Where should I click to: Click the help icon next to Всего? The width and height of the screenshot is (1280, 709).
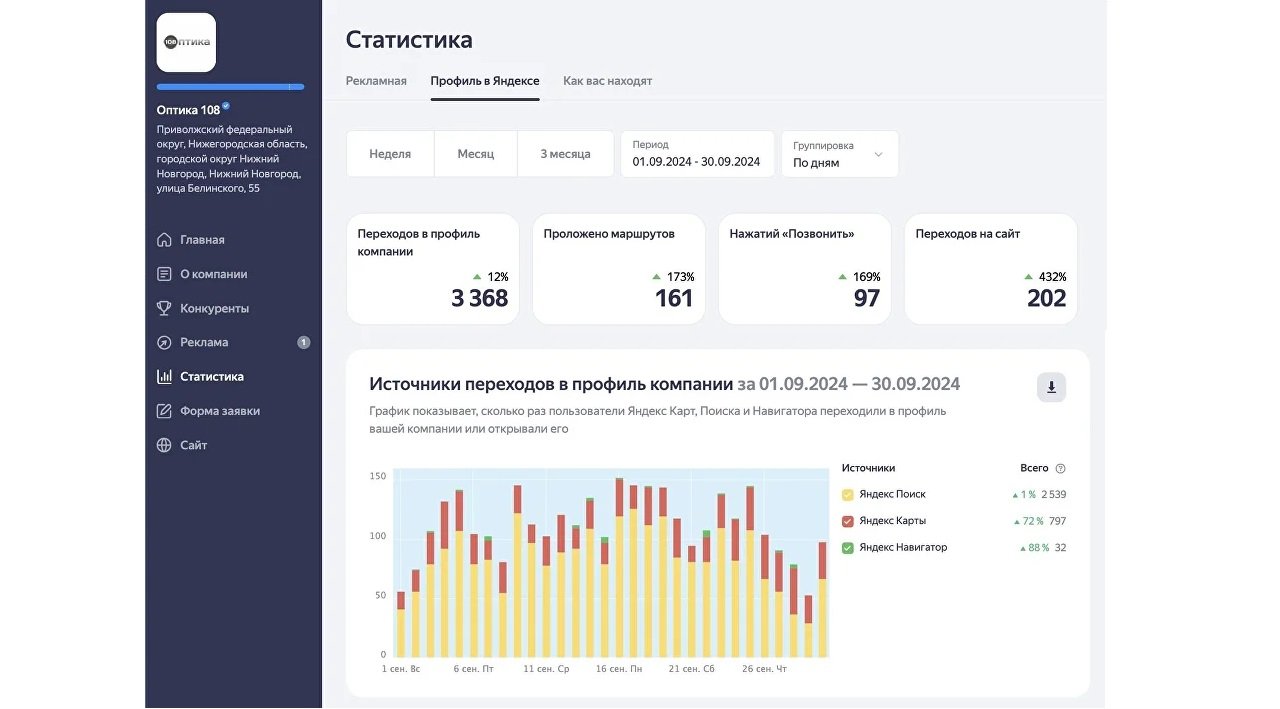(x=1060, y=468)
